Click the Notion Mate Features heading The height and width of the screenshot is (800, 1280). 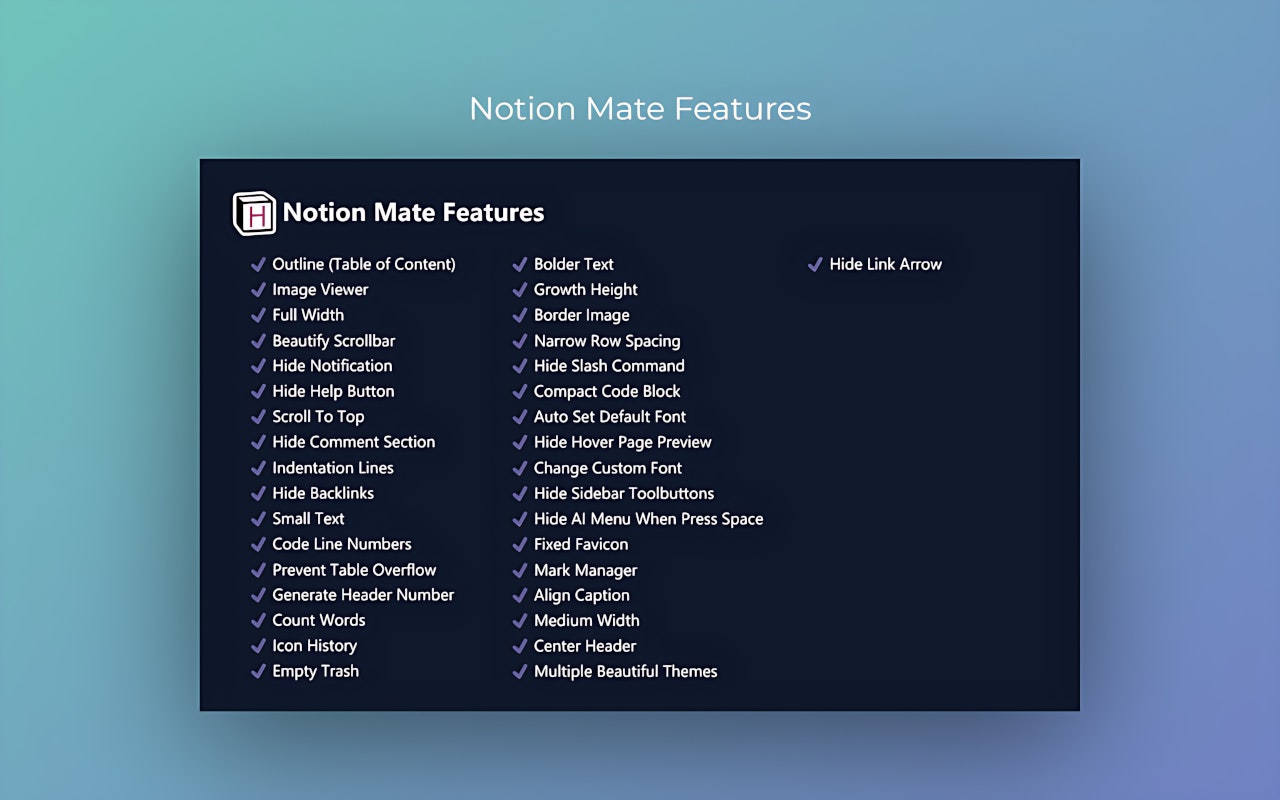(x=412, y=212)
